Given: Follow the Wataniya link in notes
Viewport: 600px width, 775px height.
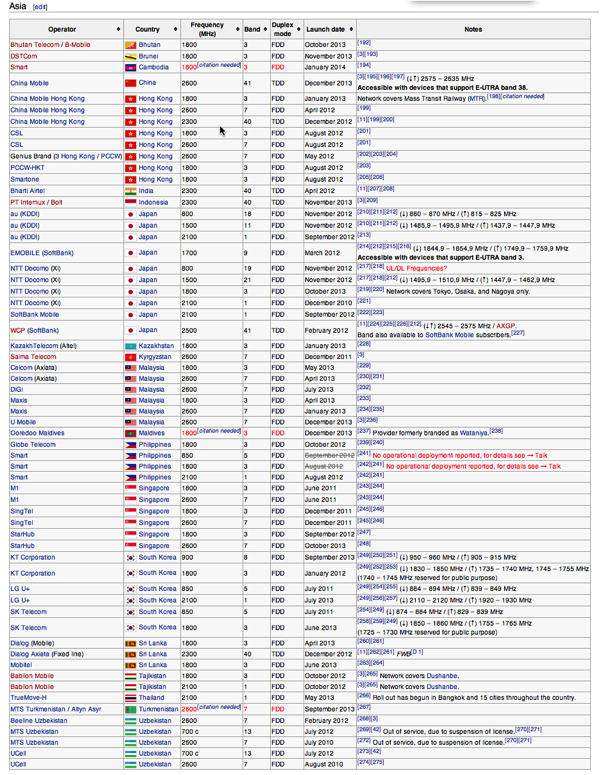Looking at the screenshot, I should [474, 433].
